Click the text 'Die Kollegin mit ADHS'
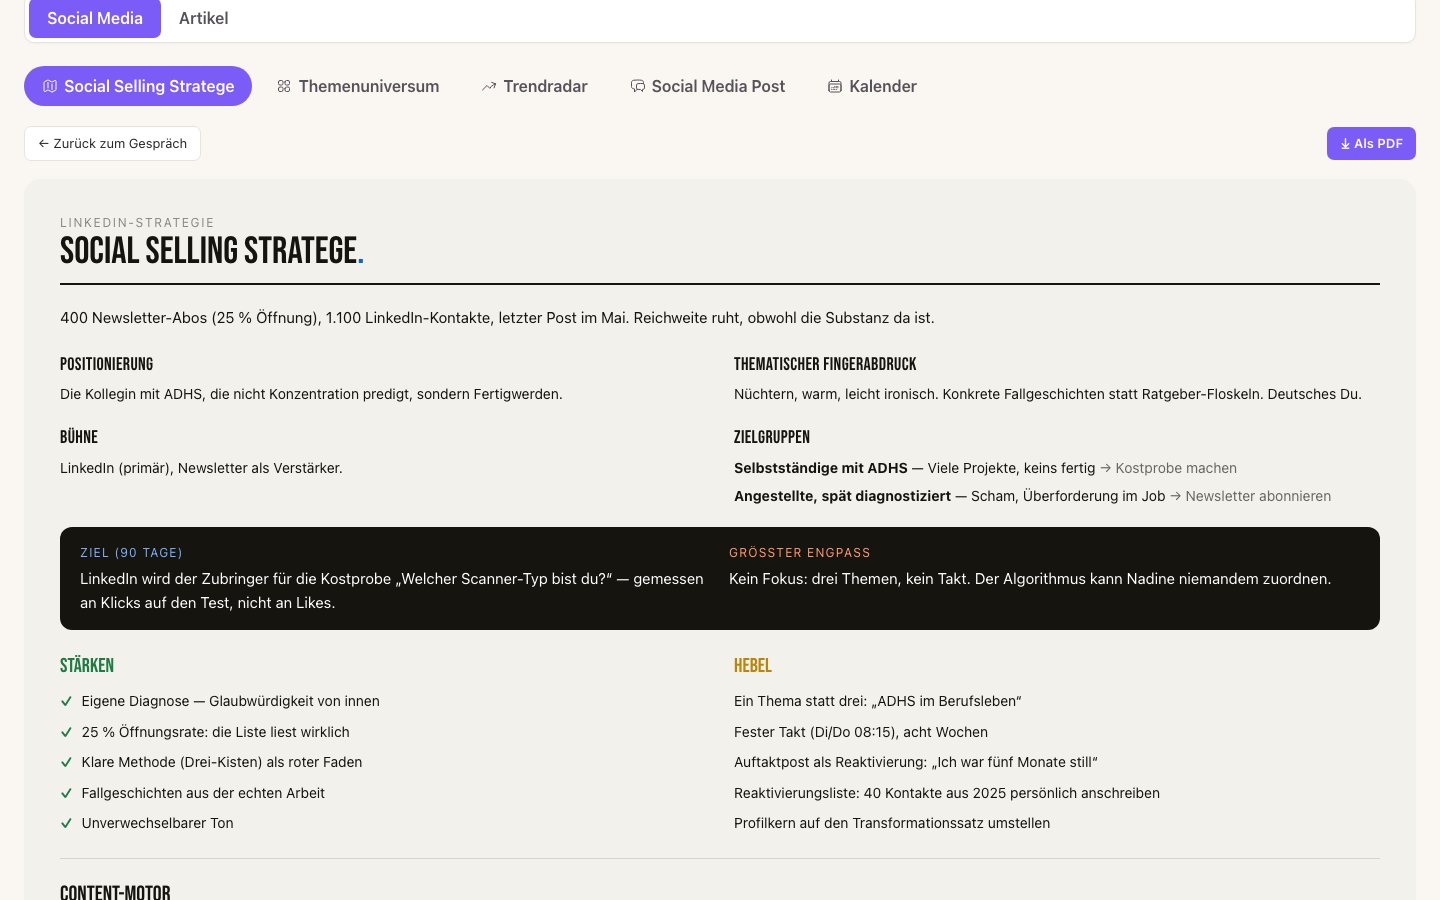 coord(311,394)
